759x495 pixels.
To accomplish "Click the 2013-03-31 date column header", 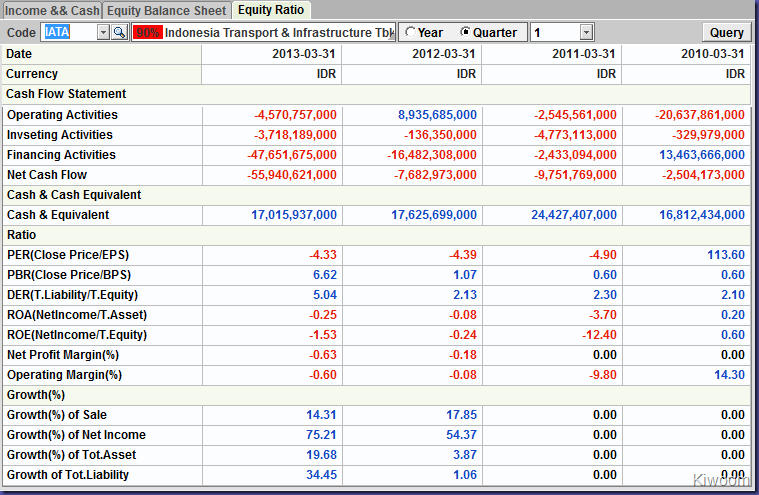I will tap(304, 54).
